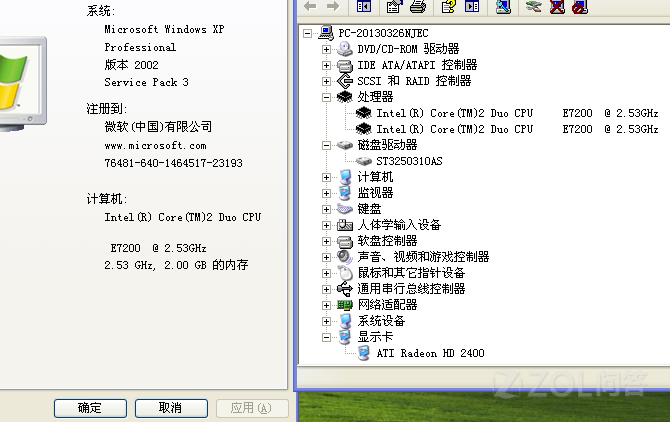Toggle the show/hide action pane toolbar icon
Image resolution: width=670 pixels, height=422 pixels.
[472, 6]
